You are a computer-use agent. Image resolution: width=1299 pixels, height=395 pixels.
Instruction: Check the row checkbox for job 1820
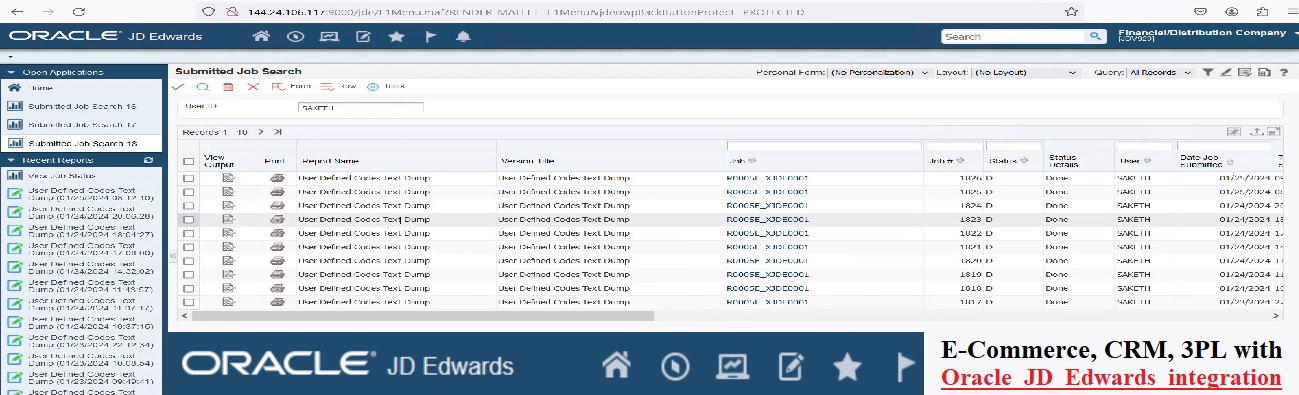(x=188, y=260)
